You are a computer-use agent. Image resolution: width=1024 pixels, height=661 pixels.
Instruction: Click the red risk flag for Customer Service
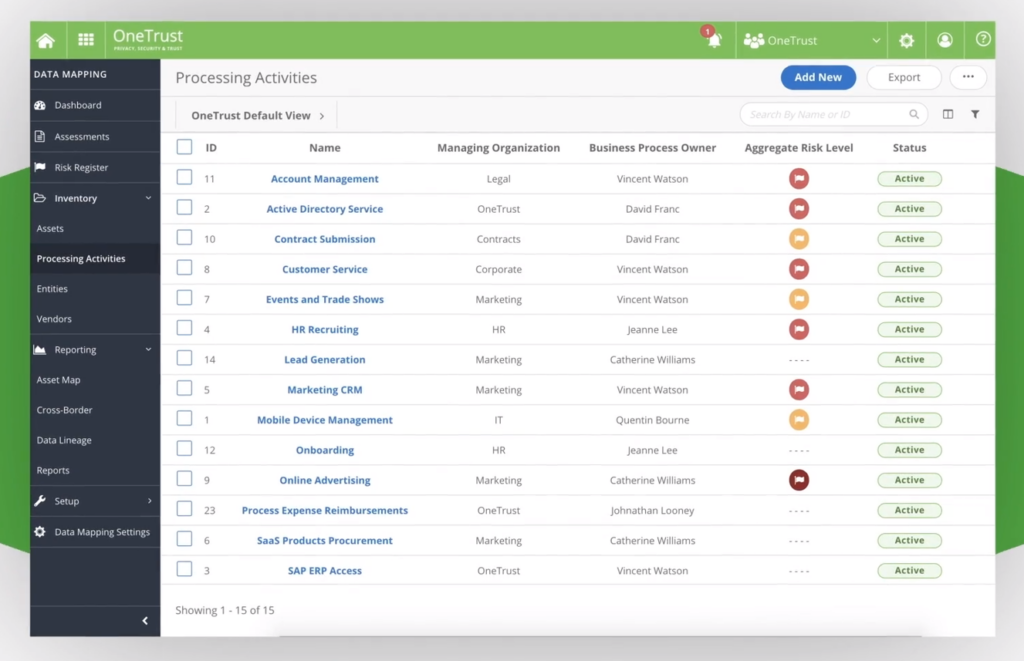(x=798, y=269)
